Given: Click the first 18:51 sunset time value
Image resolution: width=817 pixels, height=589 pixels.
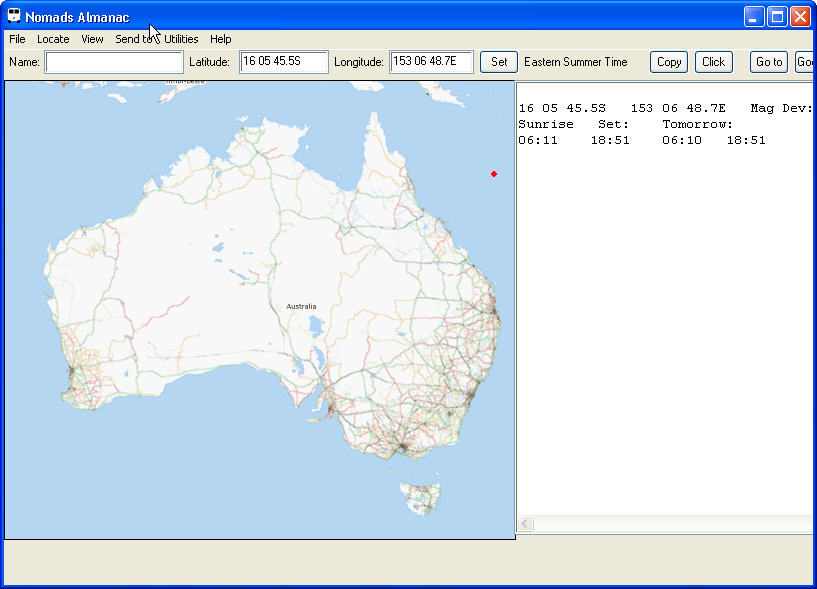Looking at the screenshot, I should 610,140.
